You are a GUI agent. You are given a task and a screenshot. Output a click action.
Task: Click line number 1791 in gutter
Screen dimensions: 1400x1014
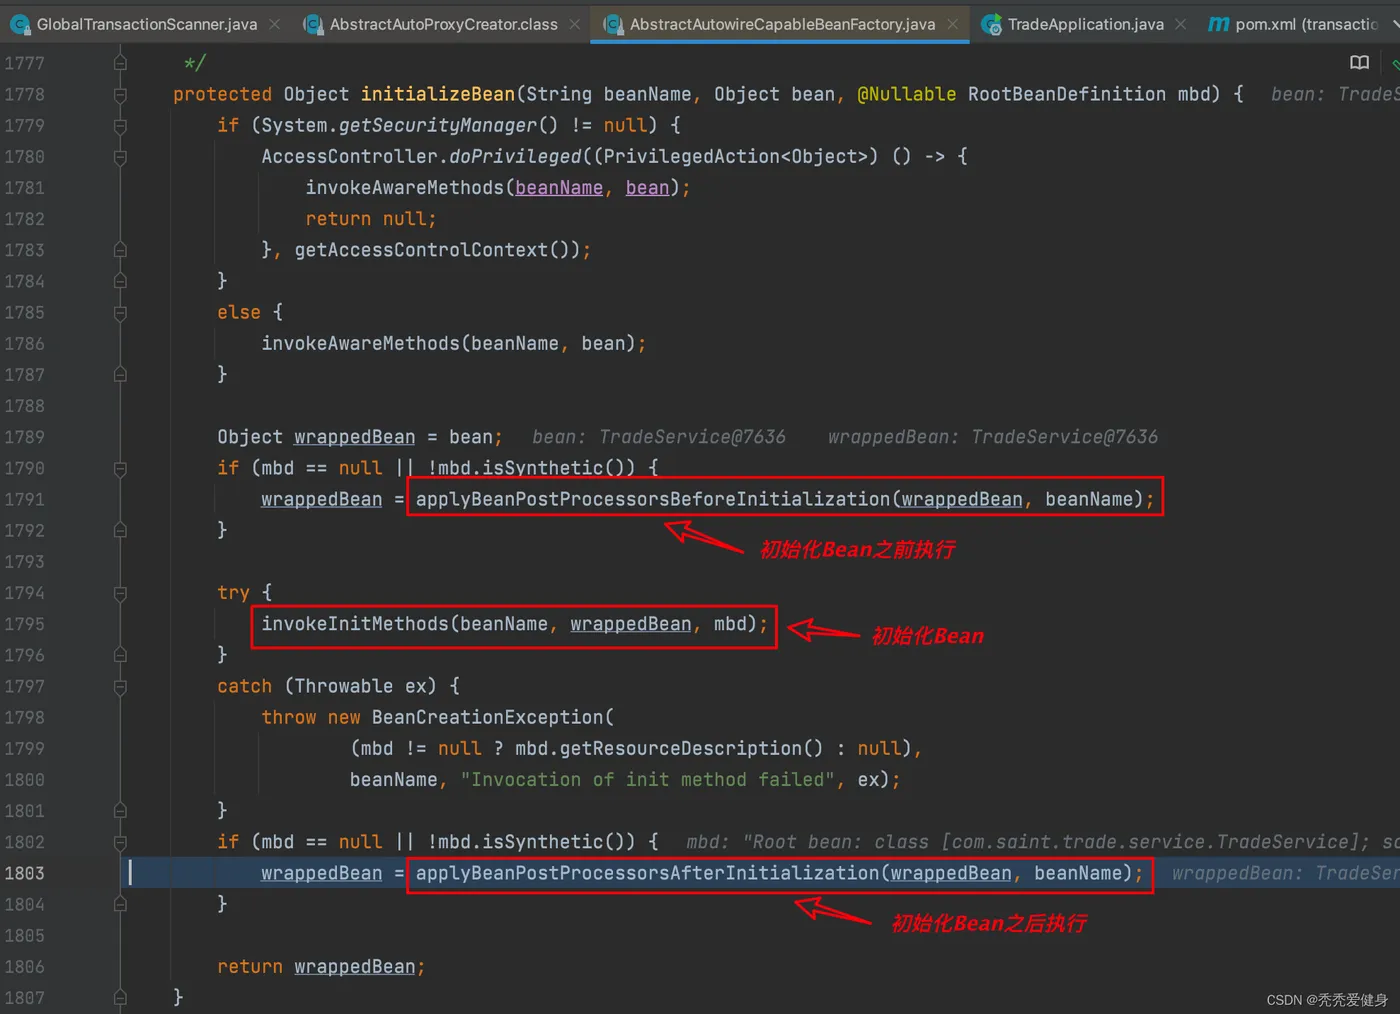(25, 499)
